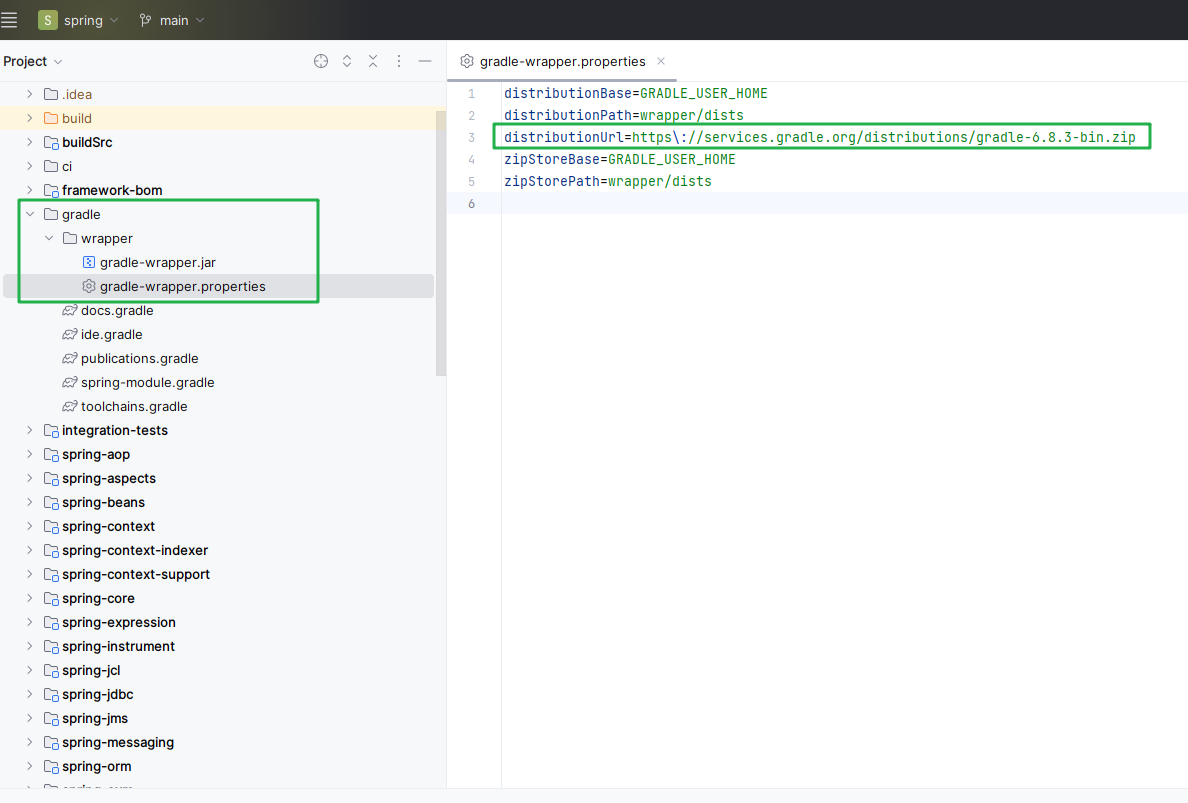Click gradle elephant icon of docs.gradle

pyautogui.click(x=70, y=311)
